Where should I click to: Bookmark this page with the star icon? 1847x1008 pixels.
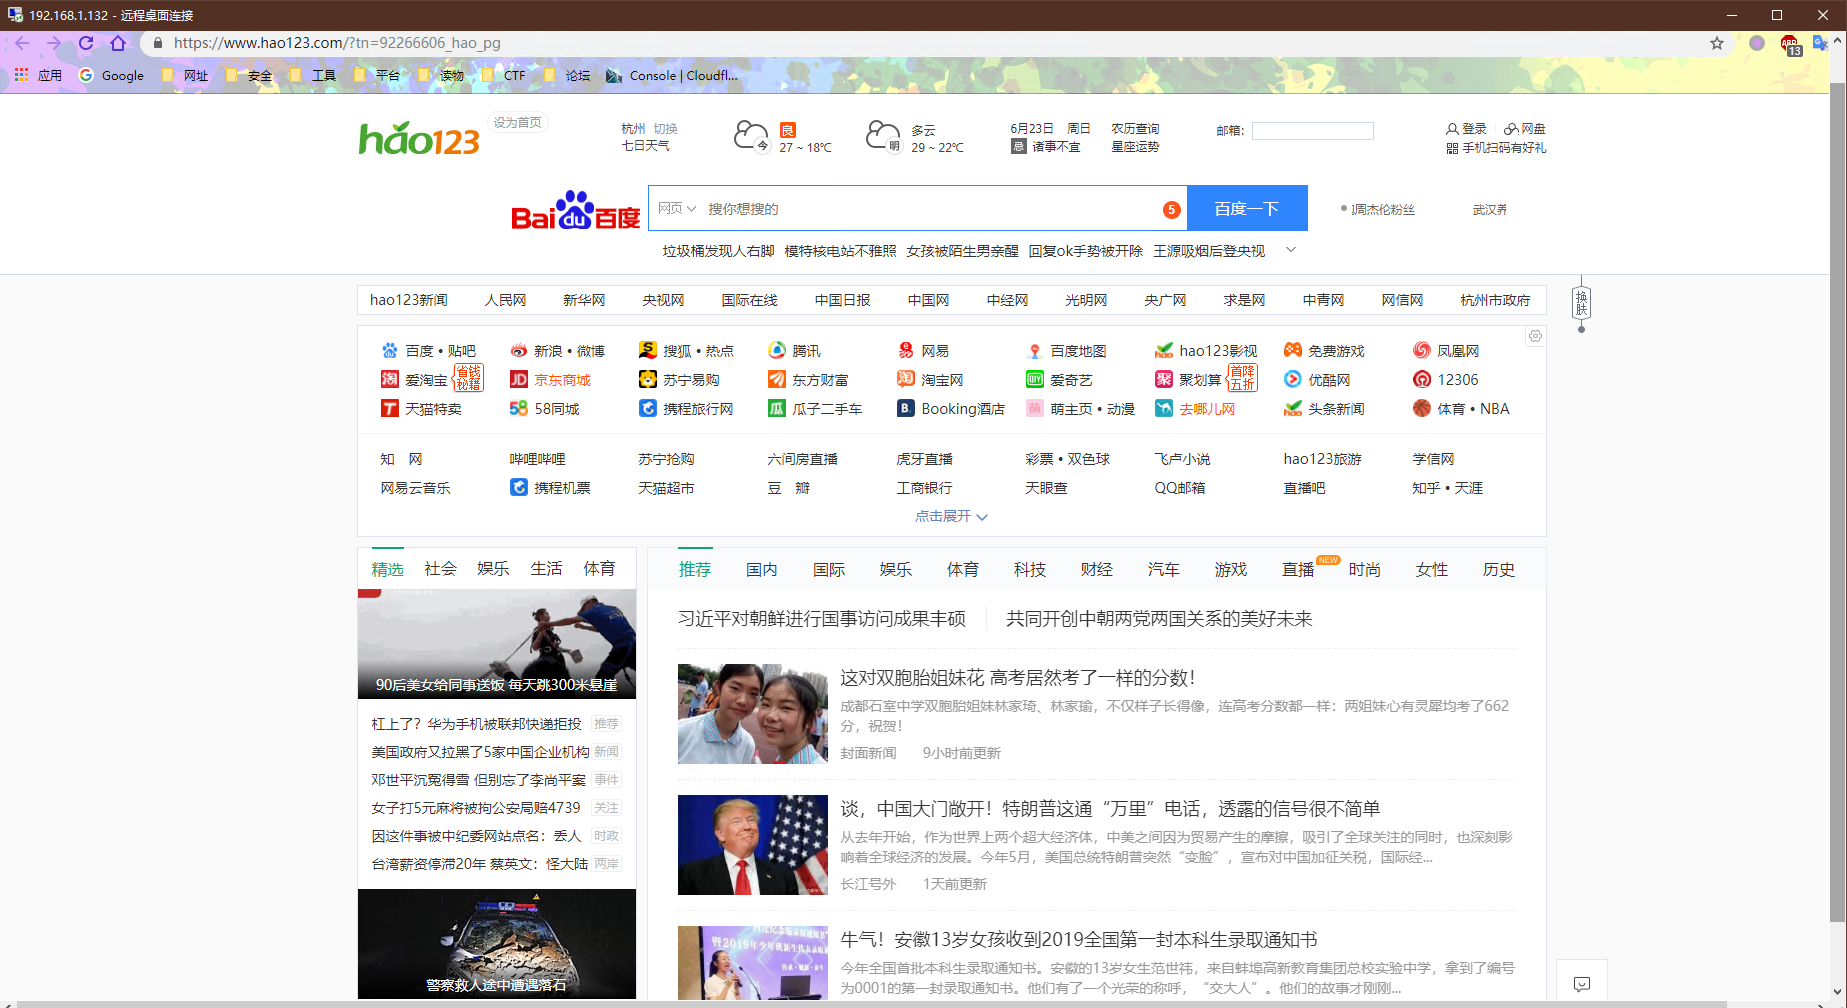point(1717,43)
